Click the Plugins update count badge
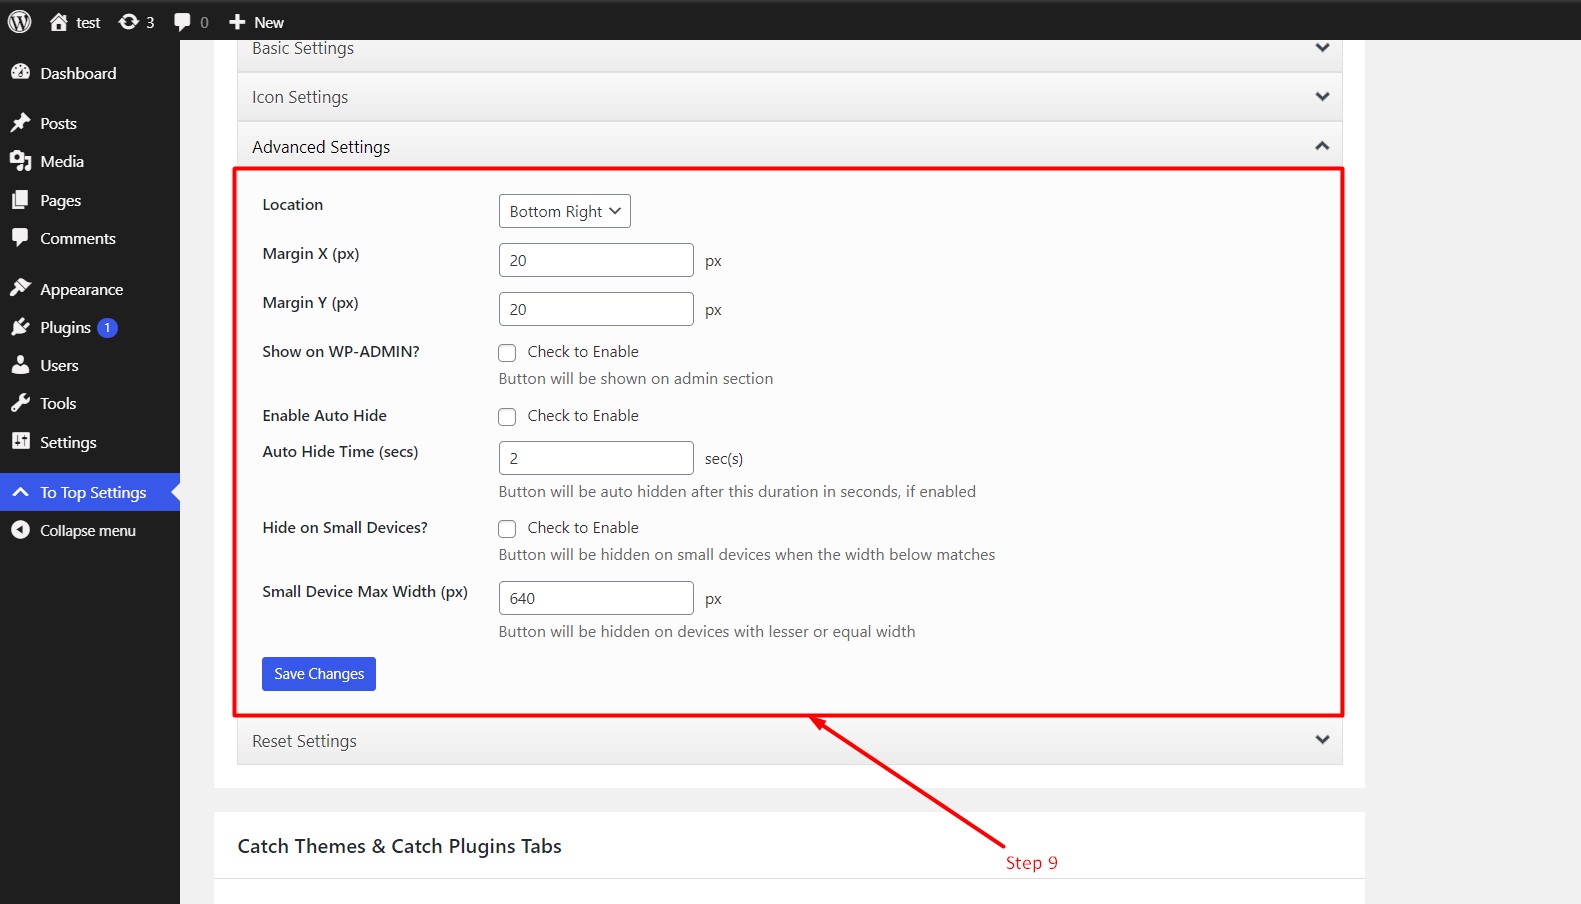 pos(108,328)
